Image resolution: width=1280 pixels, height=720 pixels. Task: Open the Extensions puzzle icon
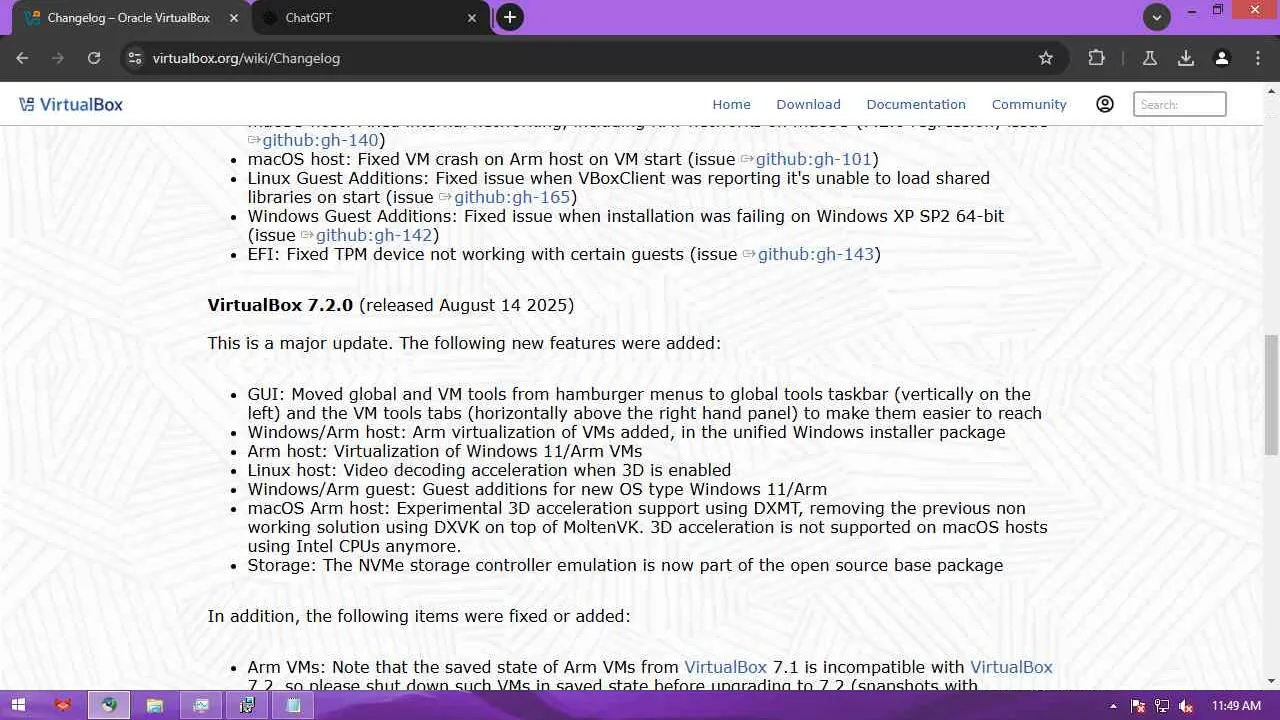point(1097,58)
